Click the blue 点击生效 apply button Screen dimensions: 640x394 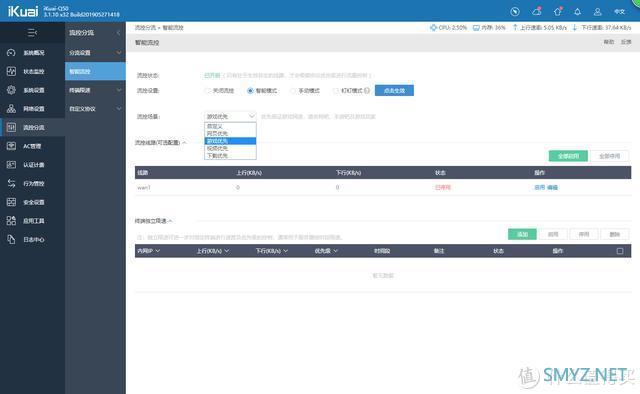click(x=394, y=90)
